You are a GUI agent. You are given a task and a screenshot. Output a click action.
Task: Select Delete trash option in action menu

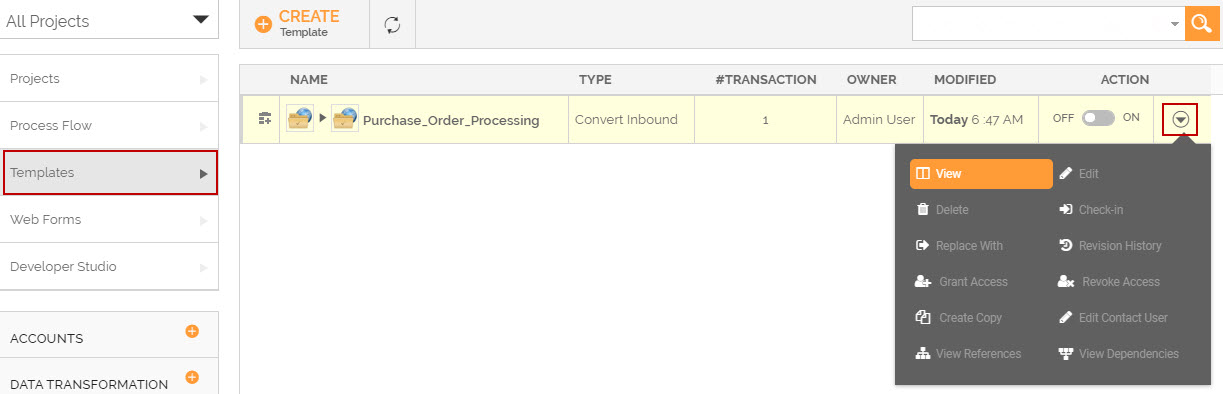(x=943, y=210)
